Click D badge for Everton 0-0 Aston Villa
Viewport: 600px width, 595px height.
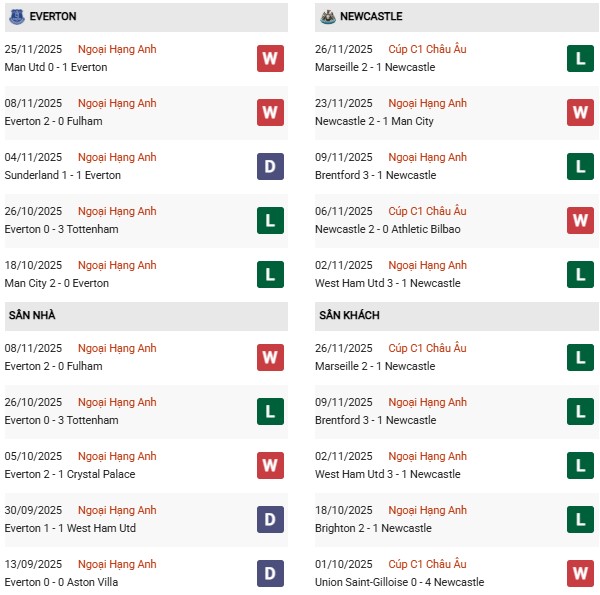click(270, 573)
